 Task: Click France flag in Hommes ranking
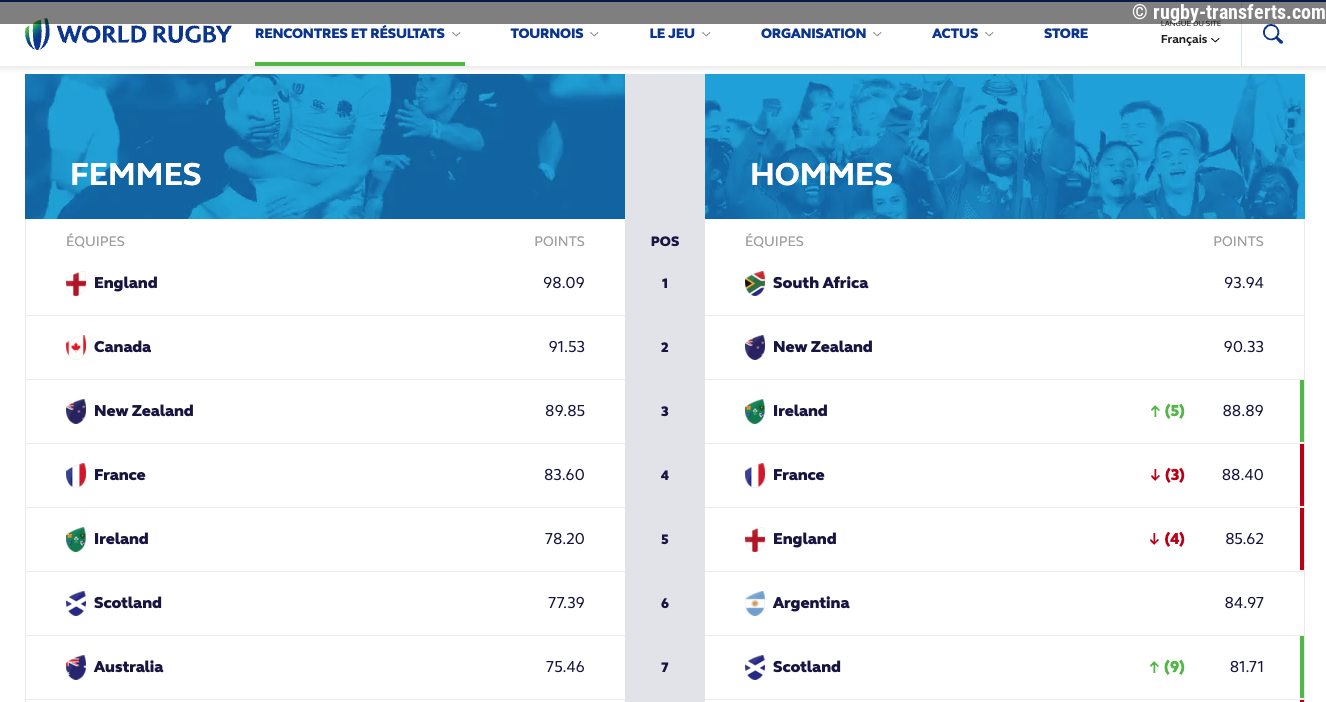coord(755,475)
